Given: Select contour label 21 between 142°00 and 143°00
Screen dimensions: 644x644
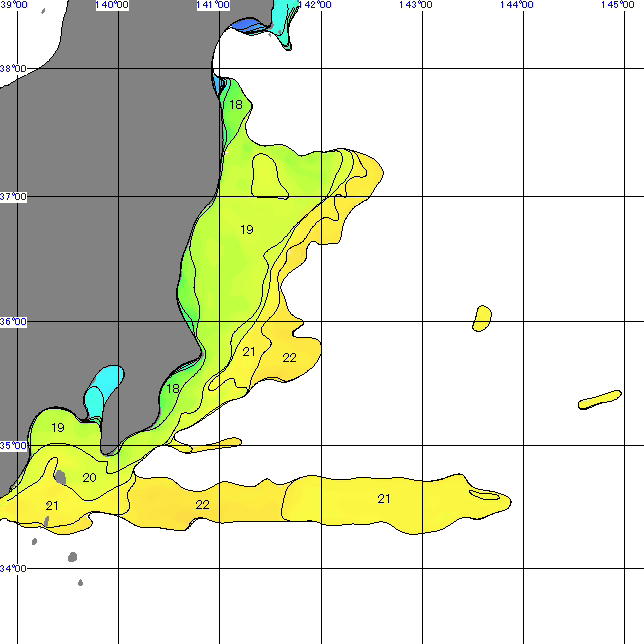Looking at the screenshot, I should [384, 498].
